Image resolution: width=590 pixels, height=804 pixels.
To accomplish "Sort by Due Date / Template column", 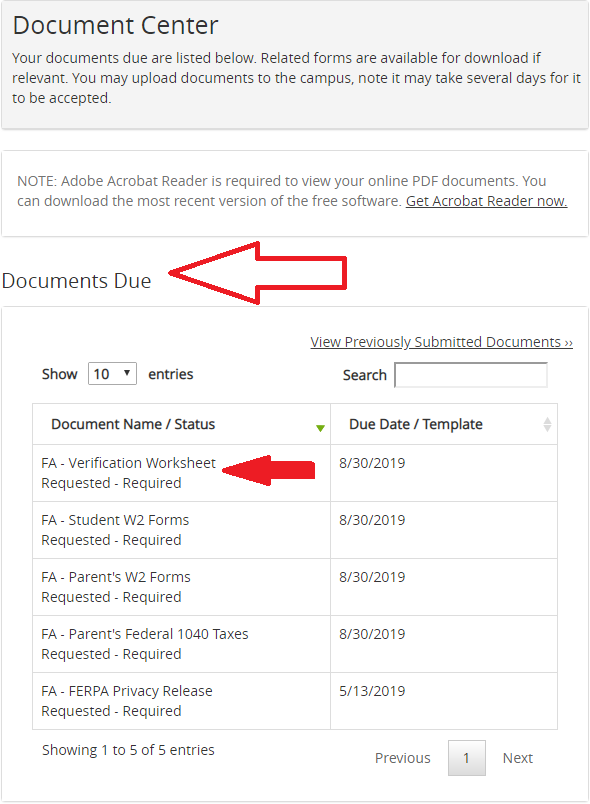I will click(416, 424).
